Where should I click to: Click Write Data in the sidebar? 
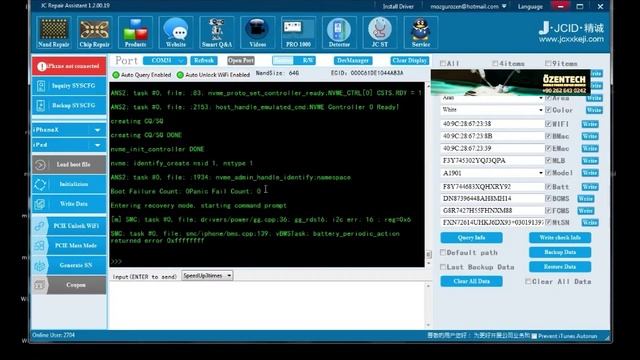(x=69, y=204)
